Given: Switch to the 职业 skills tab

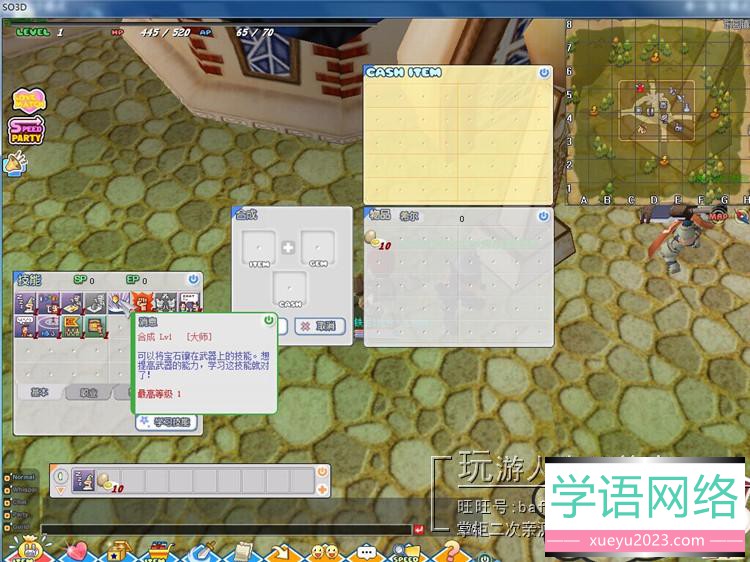Looking at the screenshot, I should (x=88, y=393).
